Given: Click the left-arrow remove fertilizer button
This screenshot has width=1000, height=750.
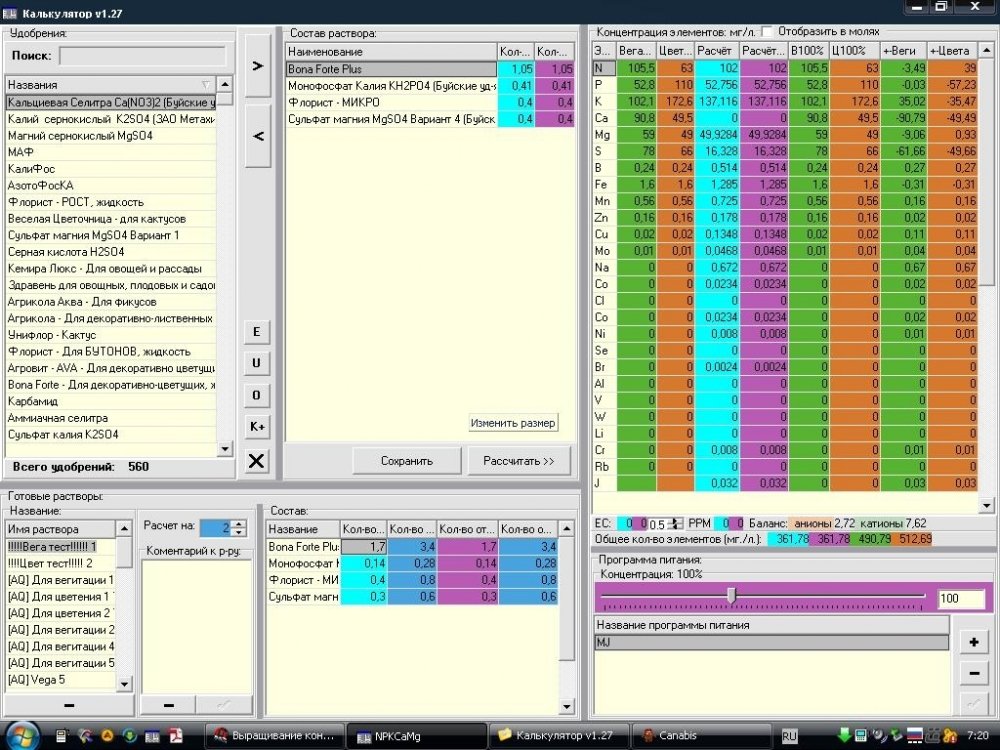Looking at the screenshot, I should (x=258, y=135).
